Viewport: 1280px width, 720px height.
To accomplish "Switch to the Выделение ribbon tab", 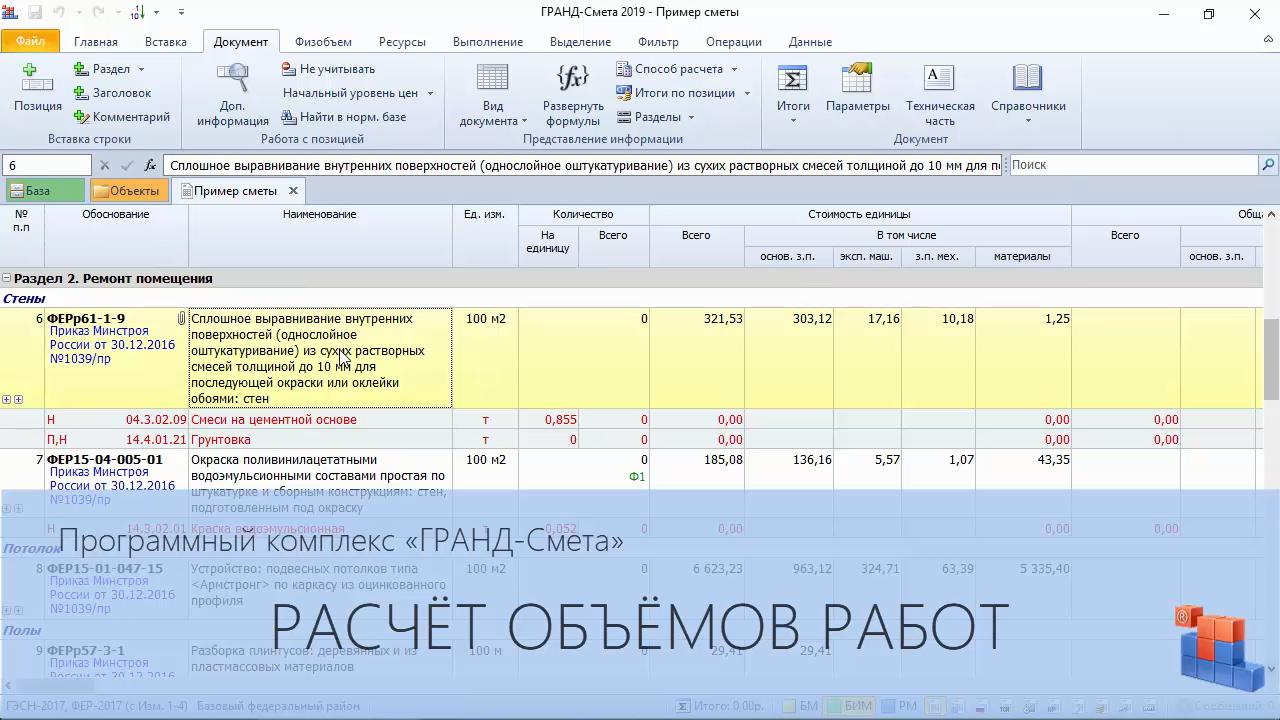I will tap(580, 42).
